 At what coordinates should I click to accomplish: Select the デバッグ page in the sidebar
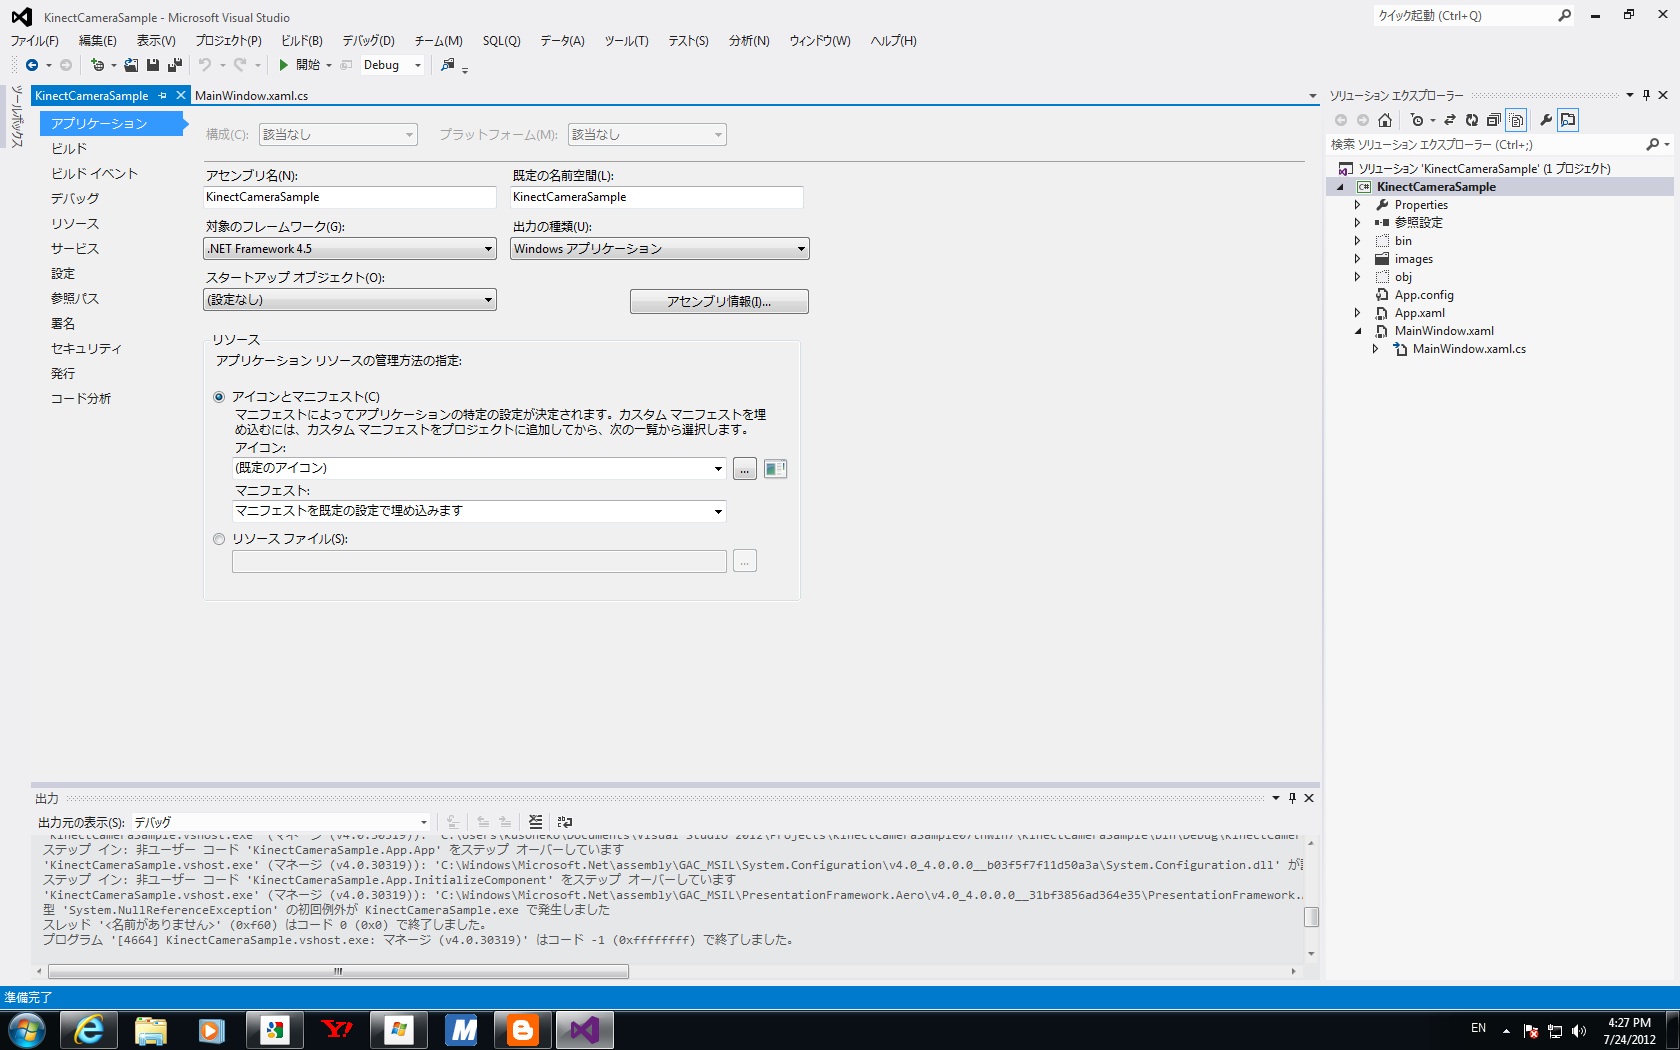[75, 198]
